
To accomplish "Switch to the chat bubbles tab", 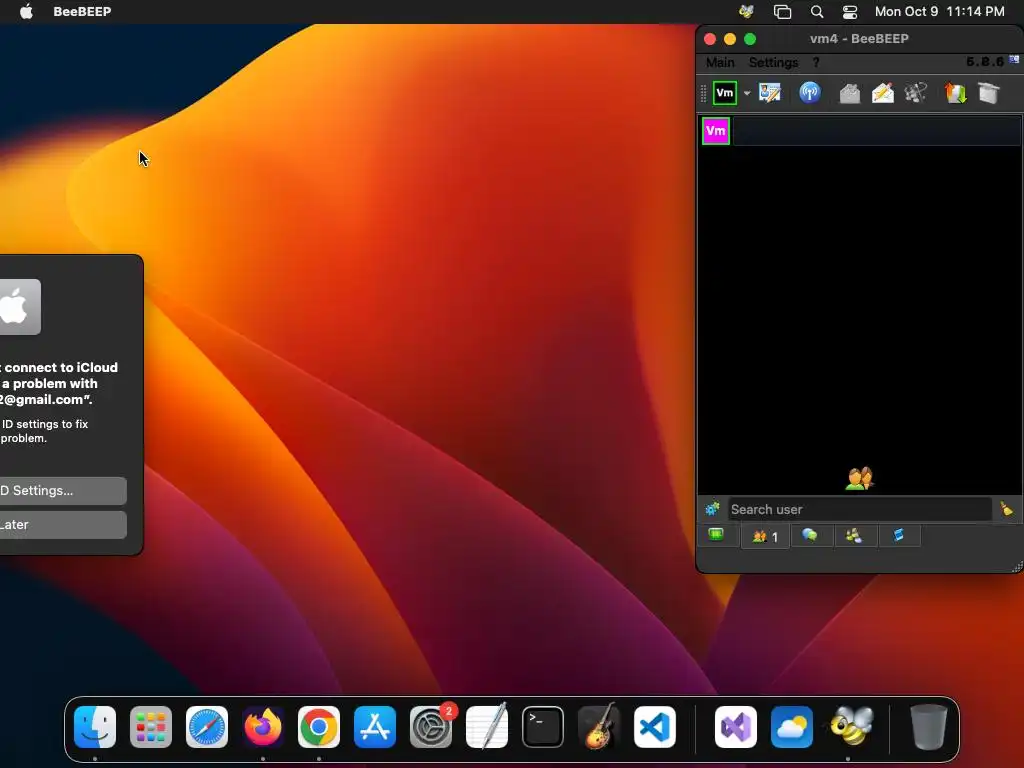I will 810,536.
